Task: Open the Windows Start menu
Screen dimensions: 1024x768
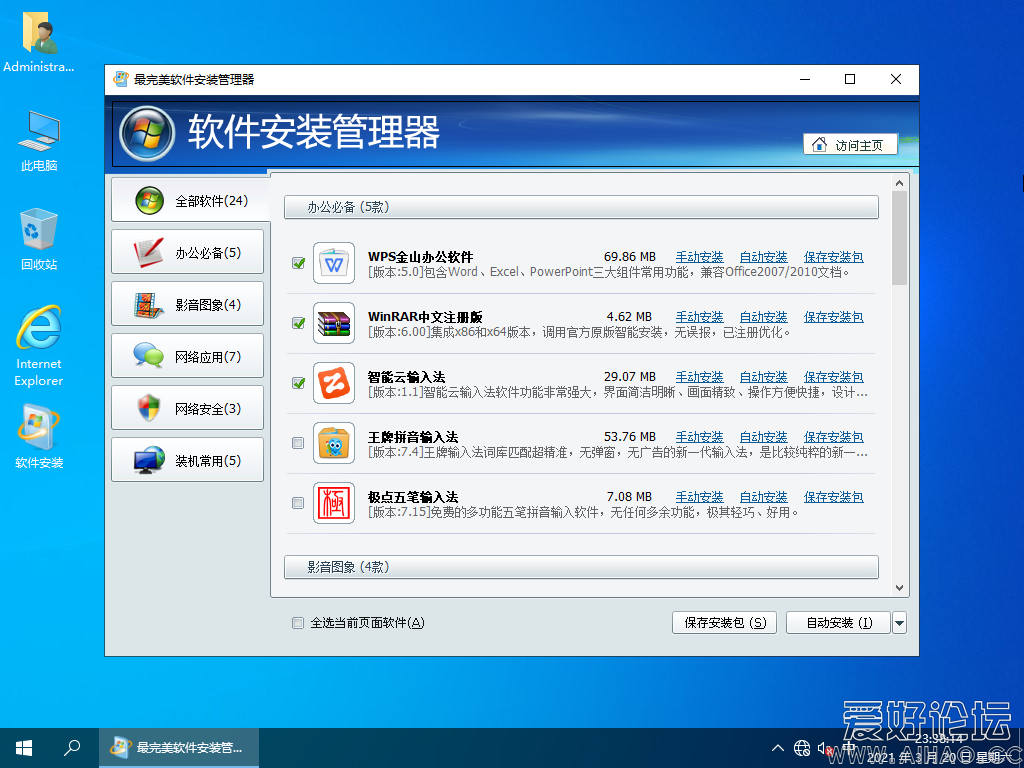Action: click(x=24, y=748)
